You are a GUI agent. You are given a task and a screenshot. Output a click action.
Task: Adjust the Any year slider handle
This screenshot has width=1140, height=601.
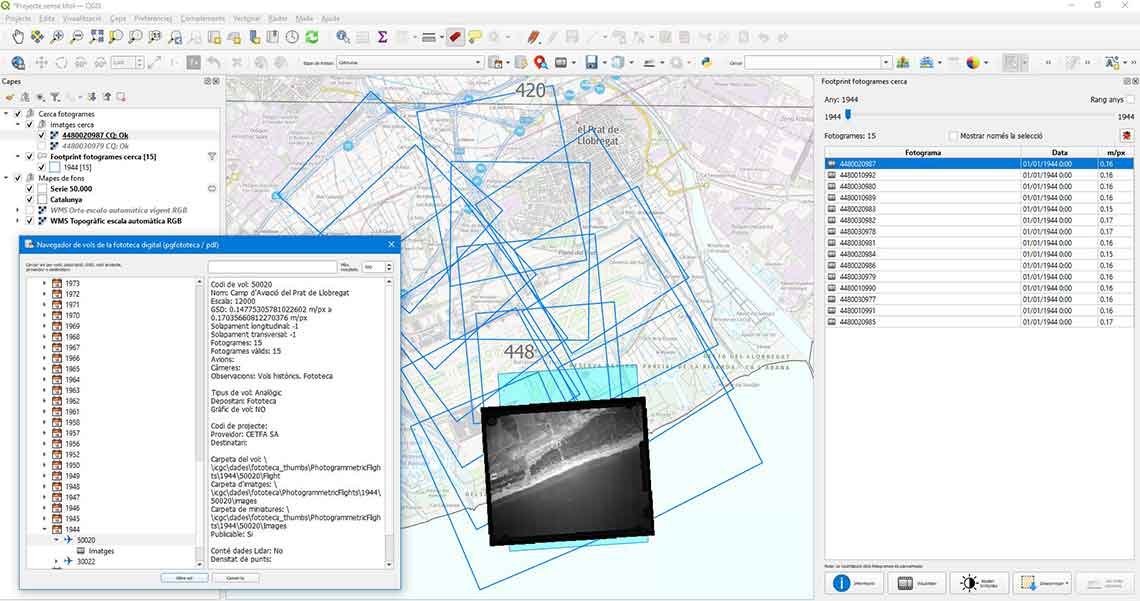848,115
